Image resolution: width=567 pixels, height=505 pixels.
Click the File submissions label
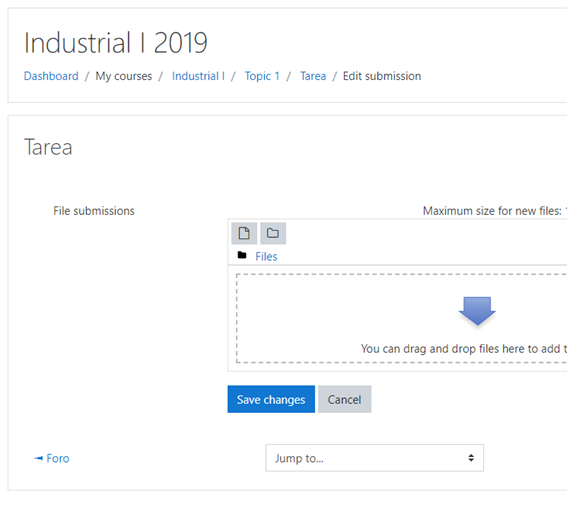coord(94,211)
